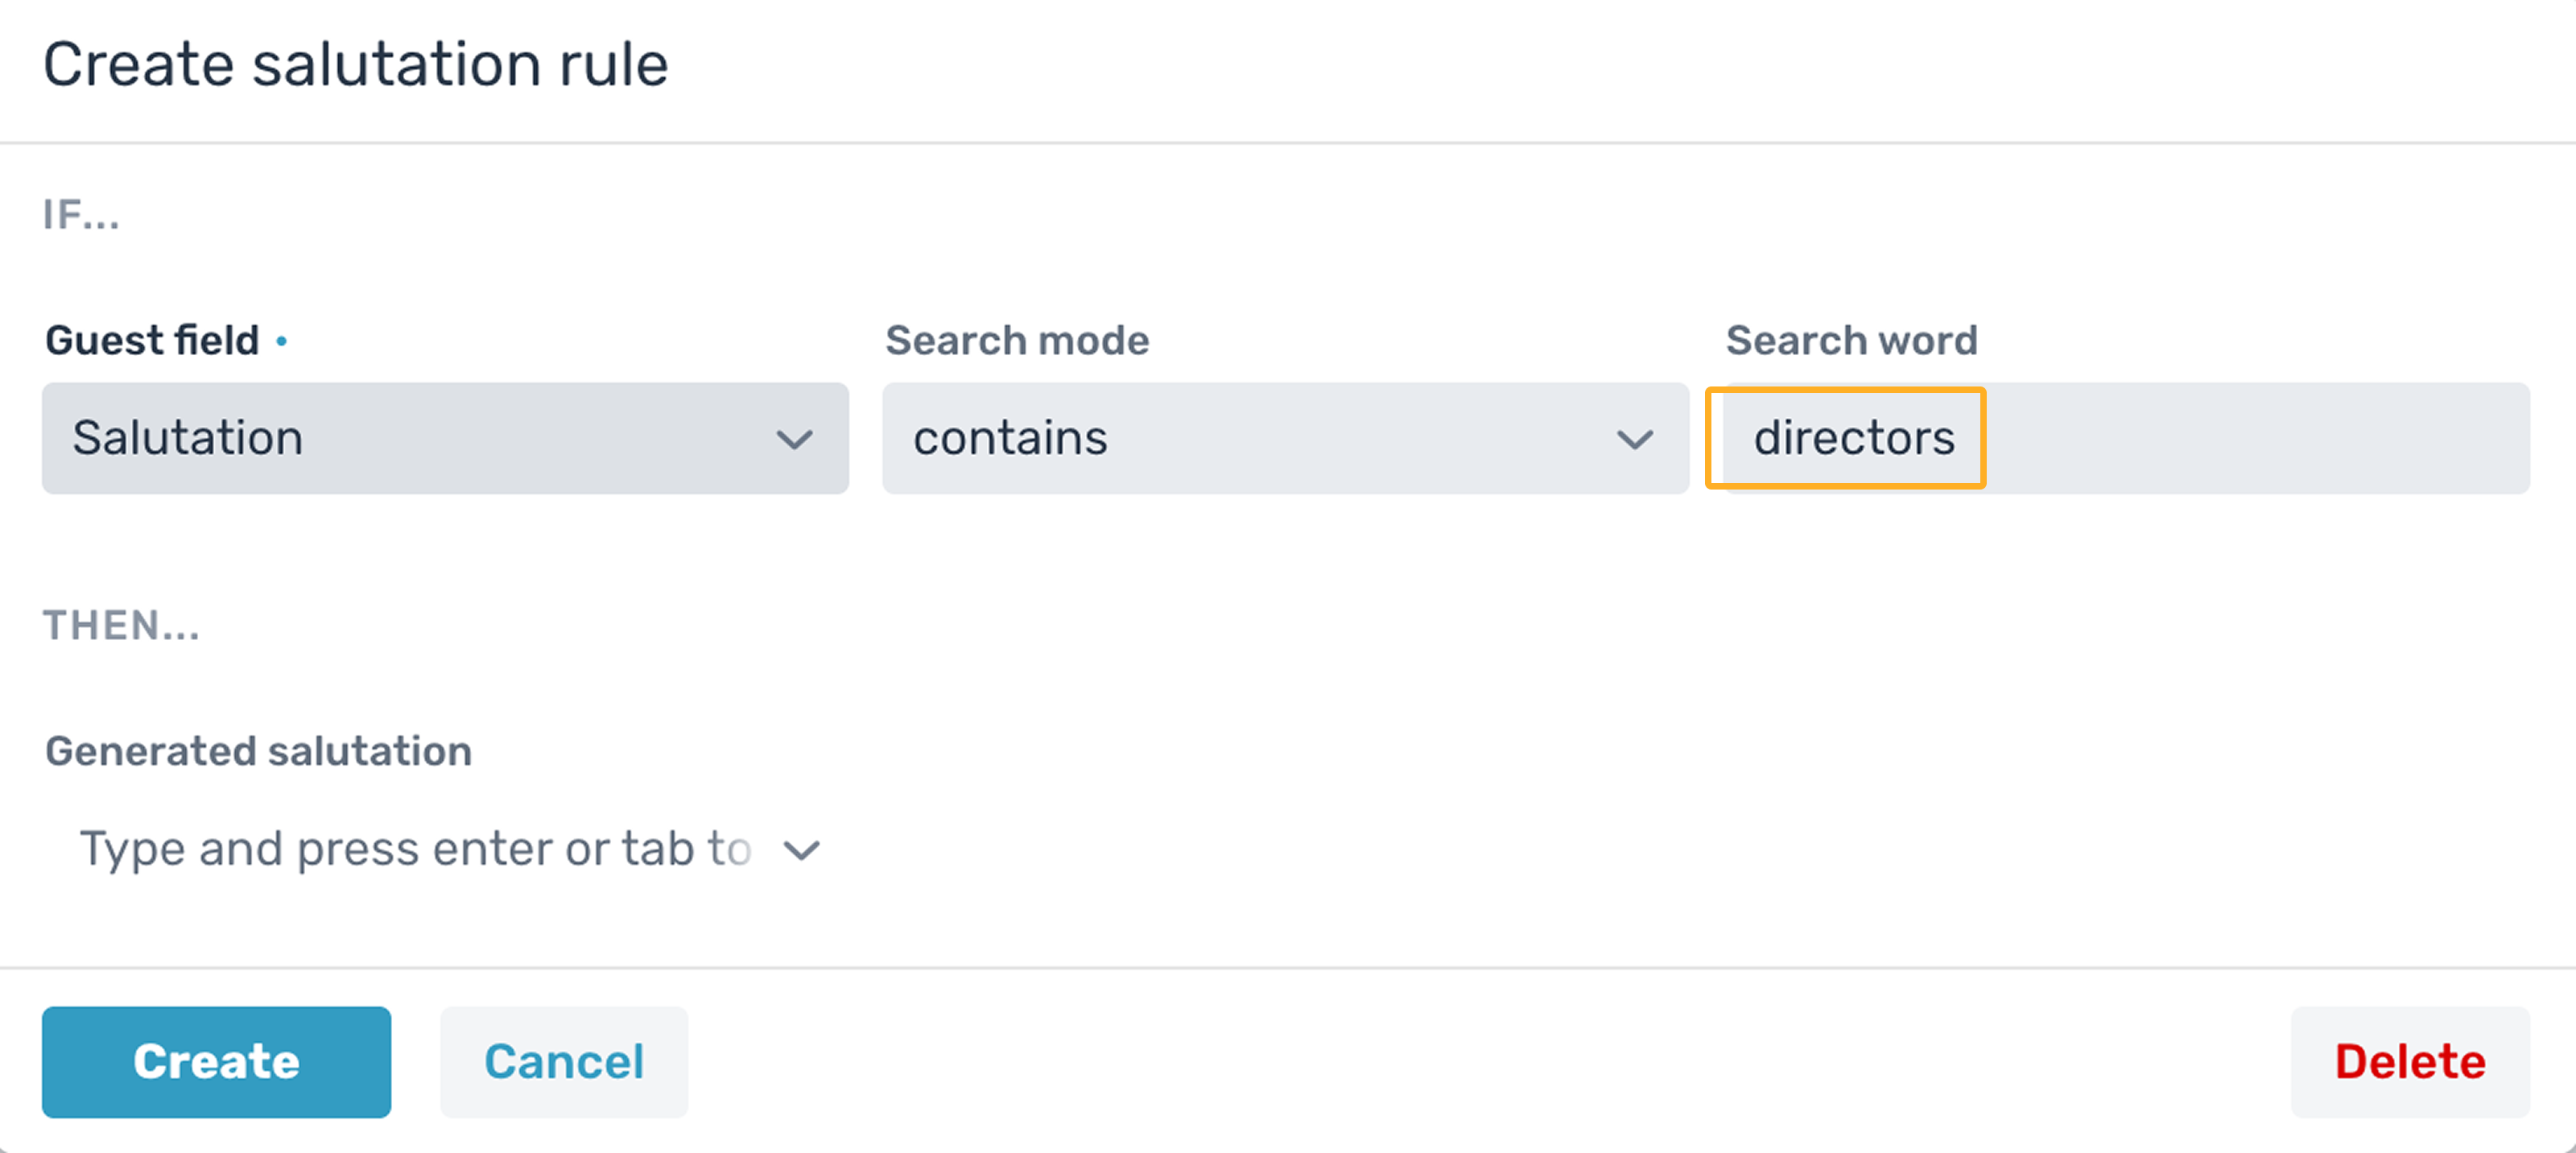Click the Generated salutation label
2576x1153 pixels.
258,751
